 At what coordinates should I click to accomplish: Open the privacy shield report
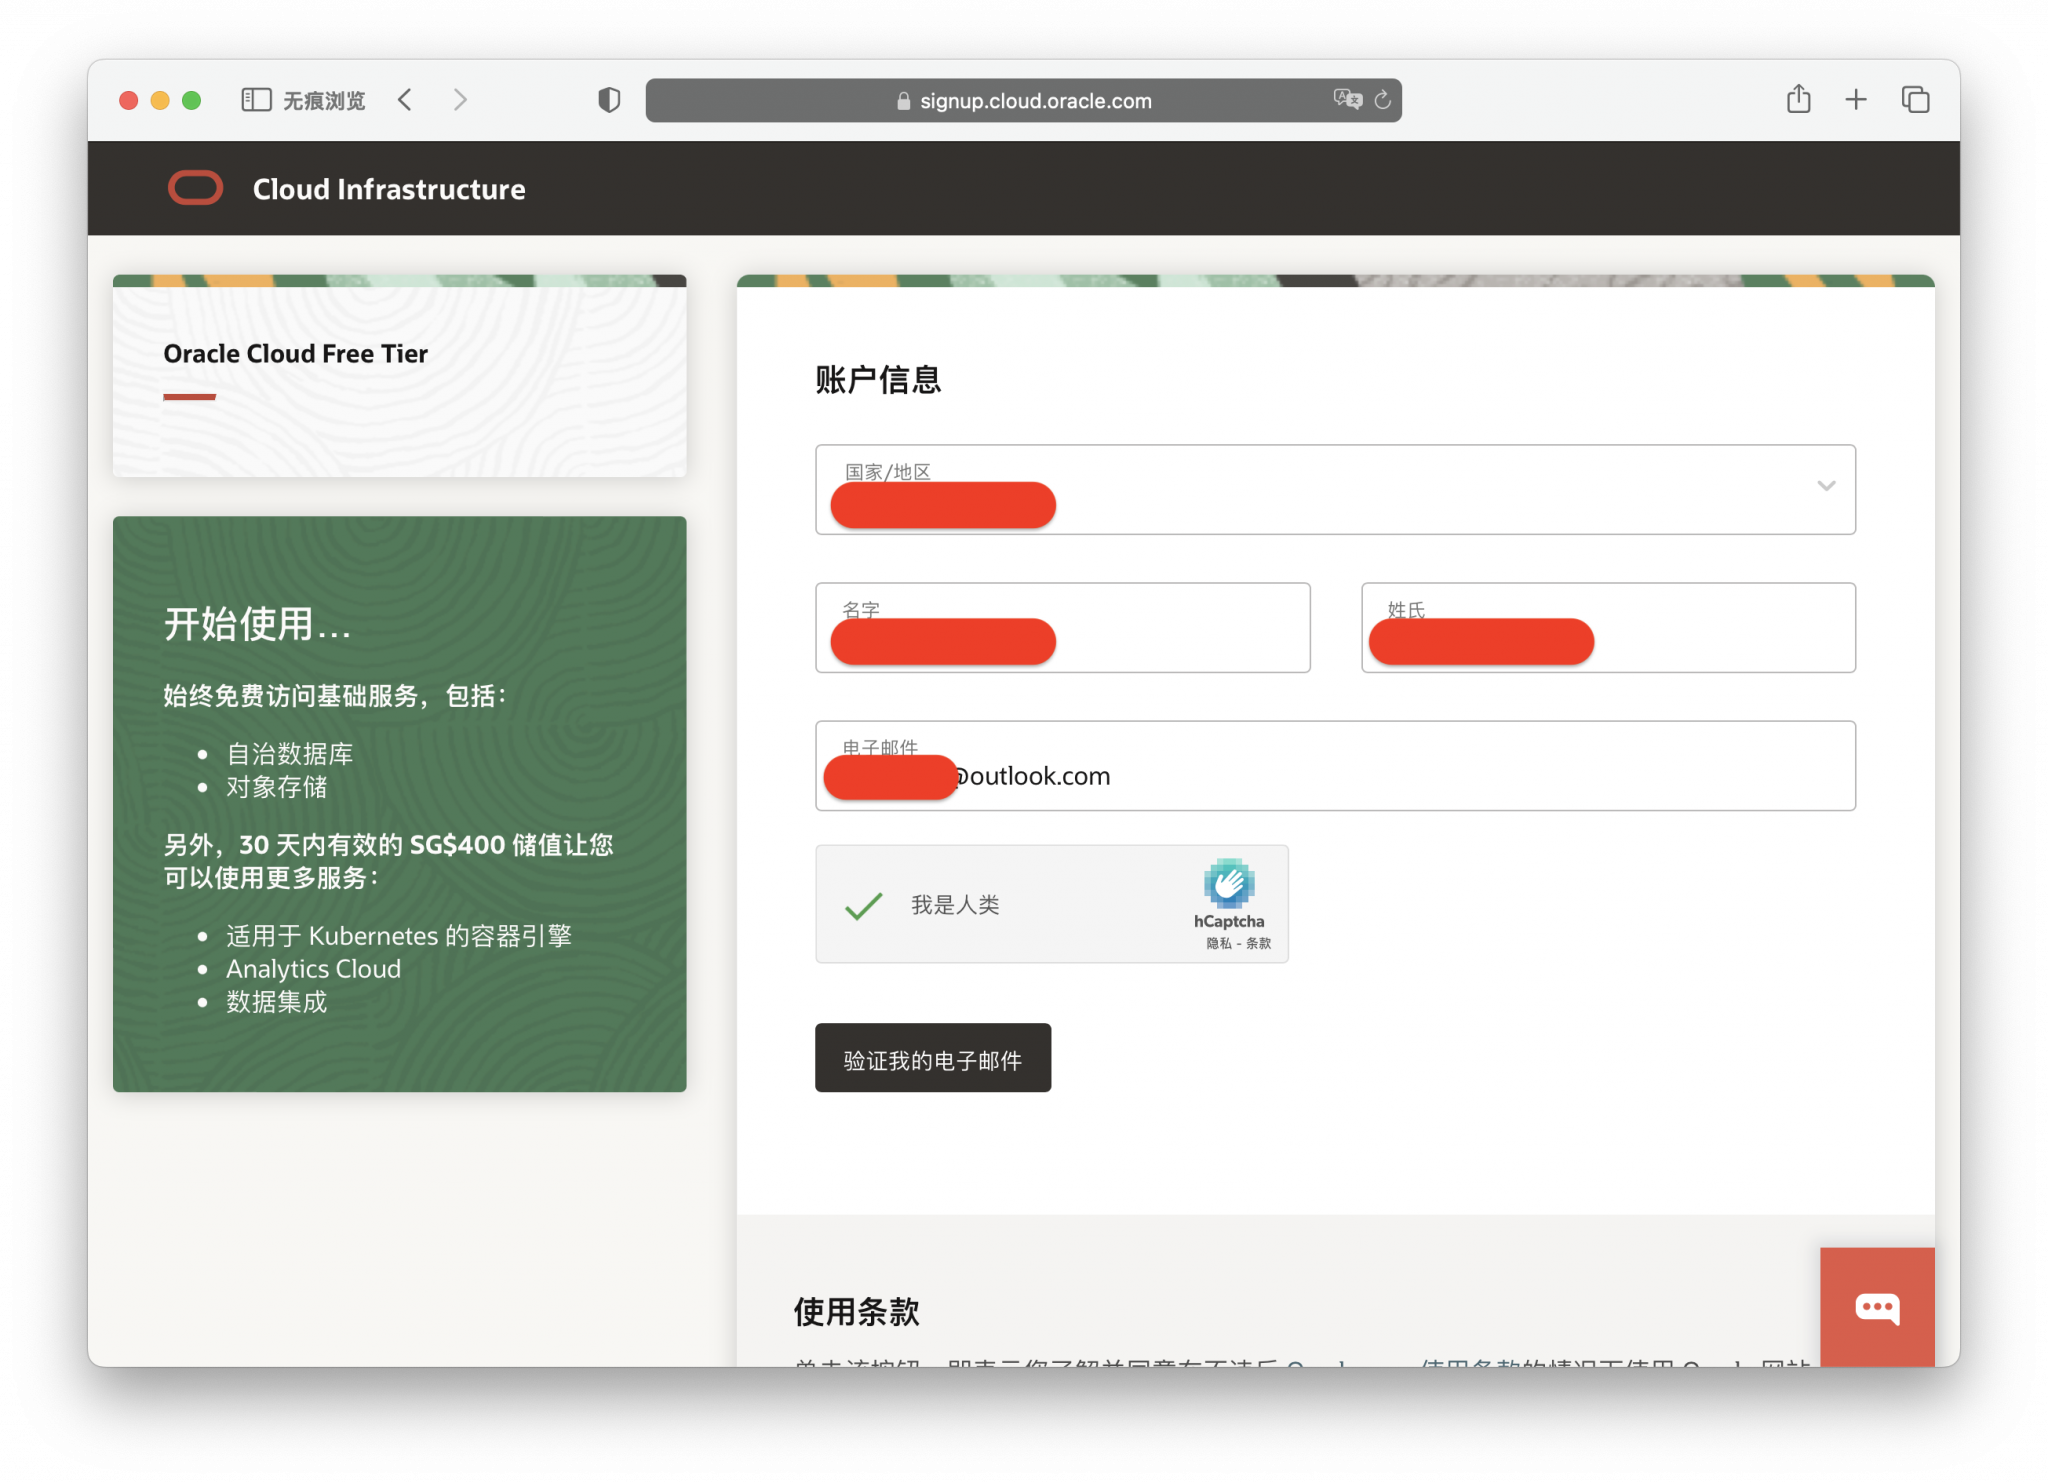click(x=609, y=100)
